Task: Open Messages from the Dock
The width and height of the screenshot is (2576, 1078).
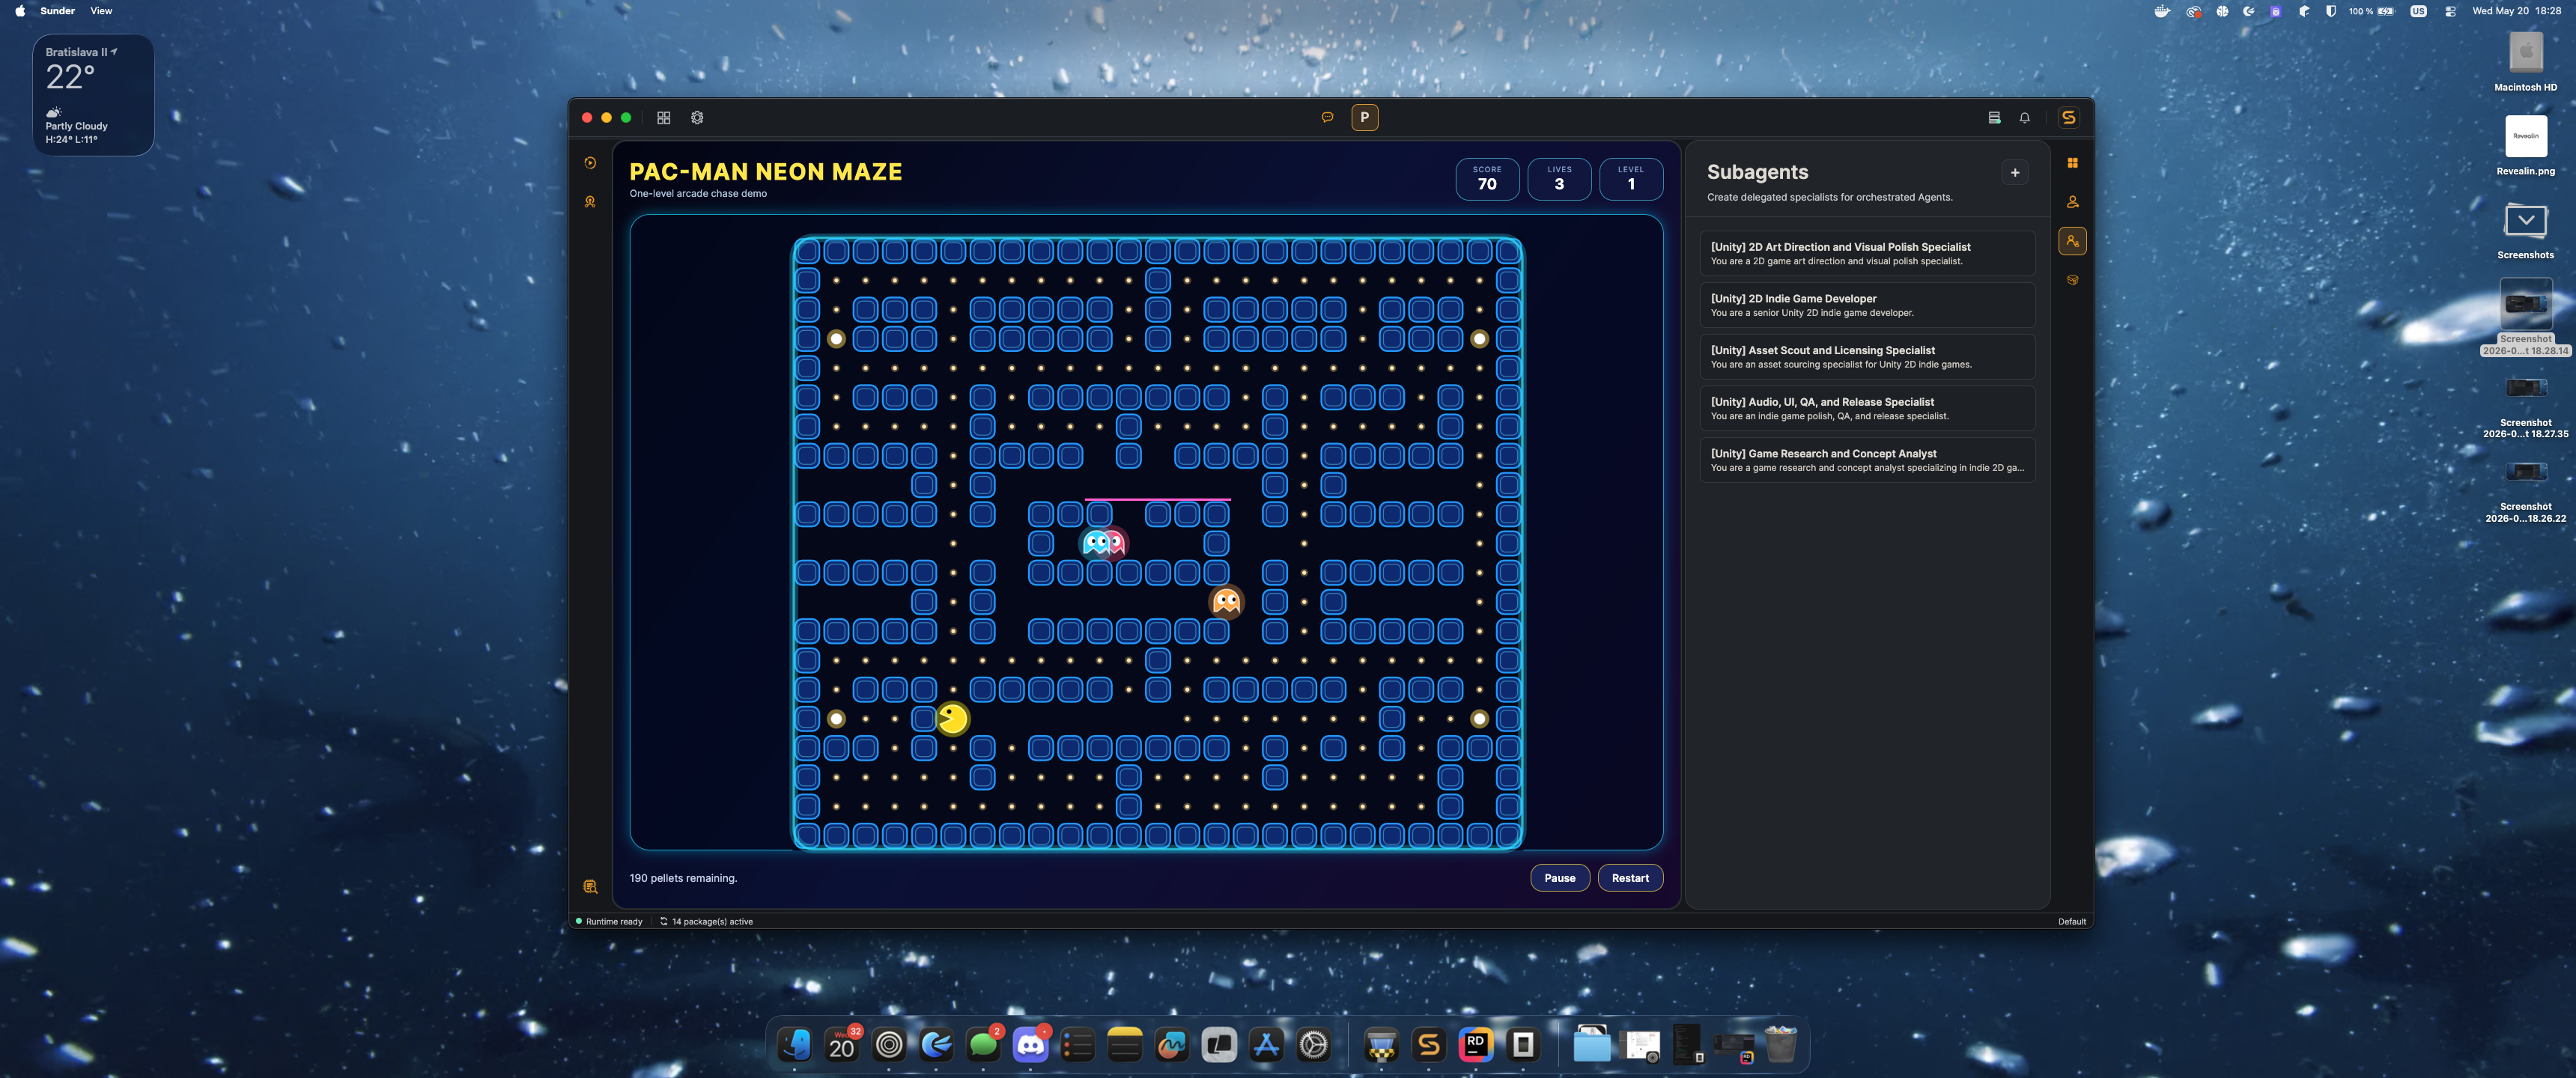Action: coord(983,1045)
